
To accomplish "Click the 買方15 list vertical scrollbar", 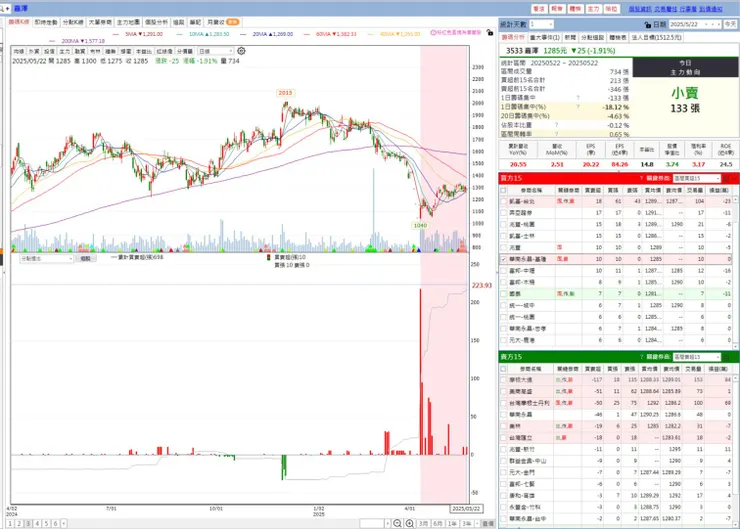I will [735, 271].
